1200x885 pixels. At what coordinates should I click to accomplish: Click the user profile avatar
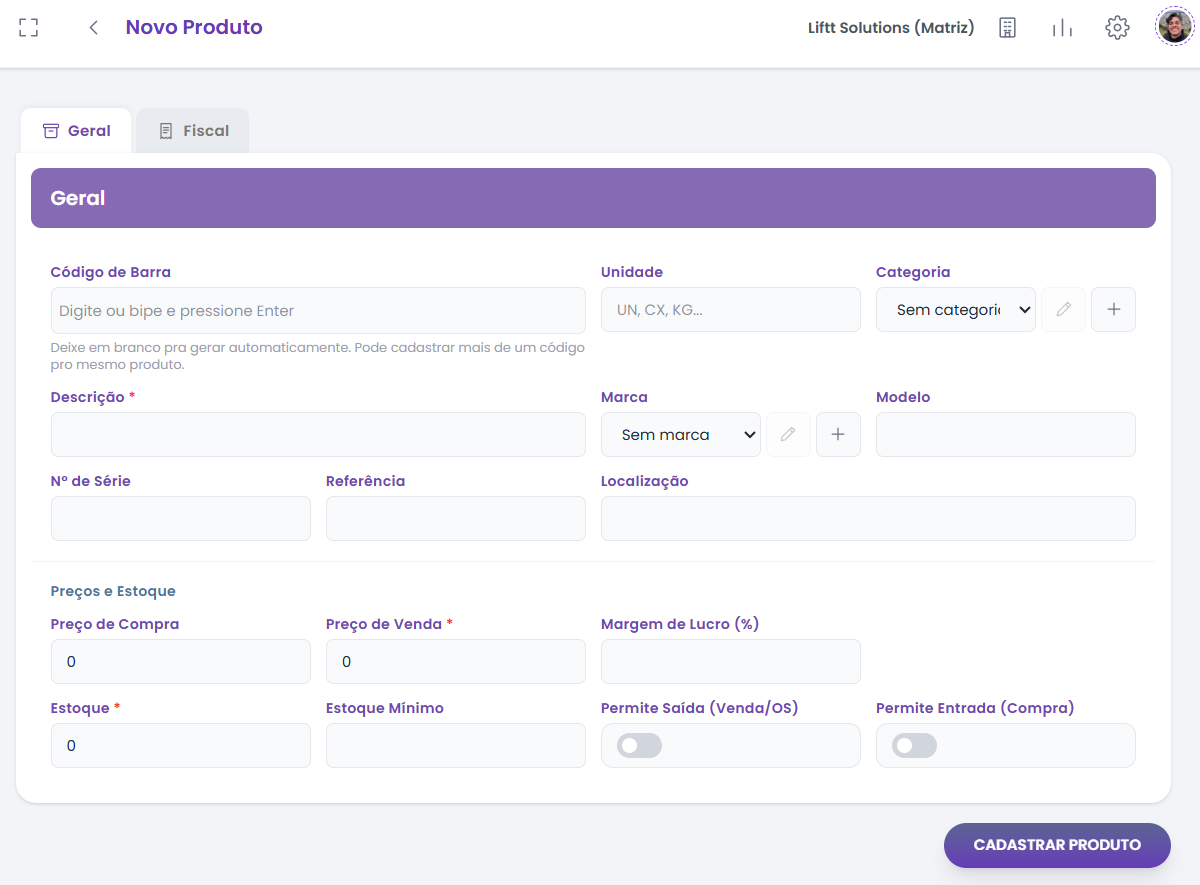click(1174, 27)
